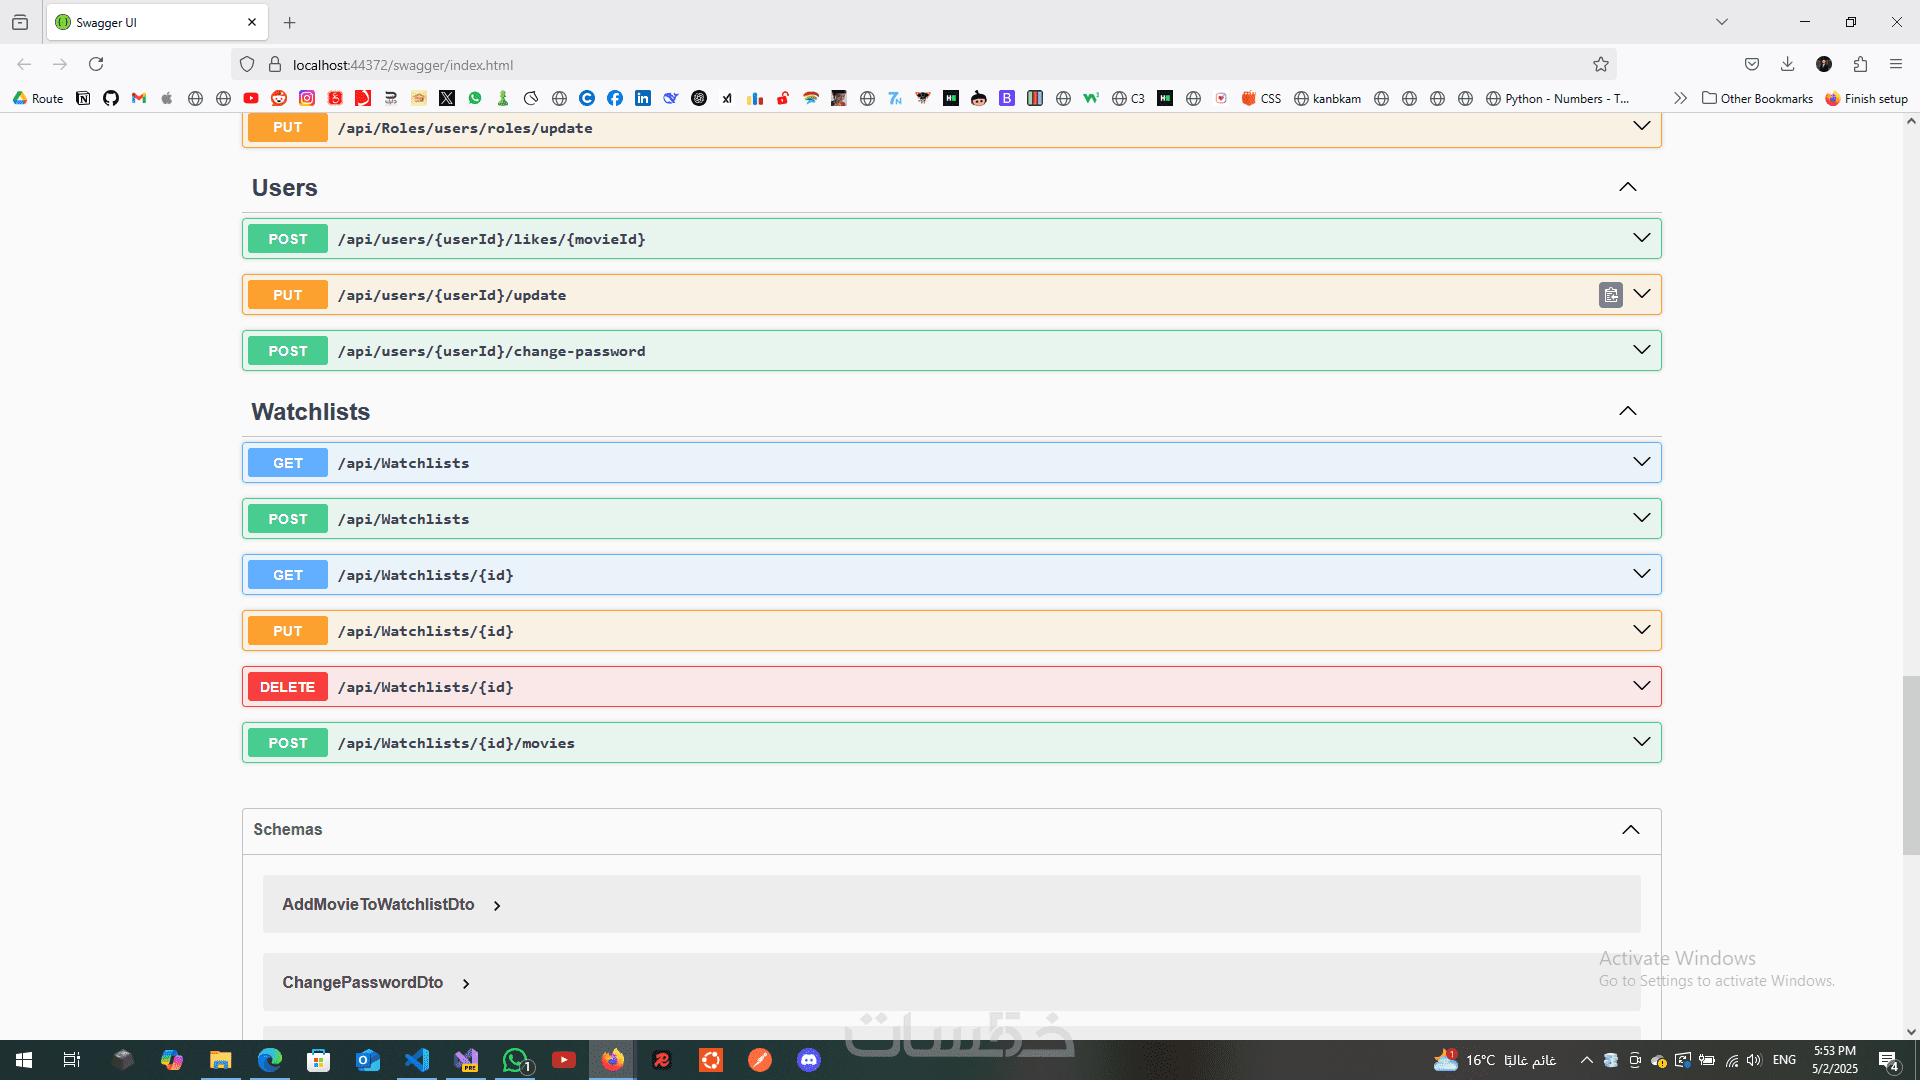The height and width of the screenshot is (1080, 1920).
Task: Open the Firefox application menu
Action: click(1895, 65)
